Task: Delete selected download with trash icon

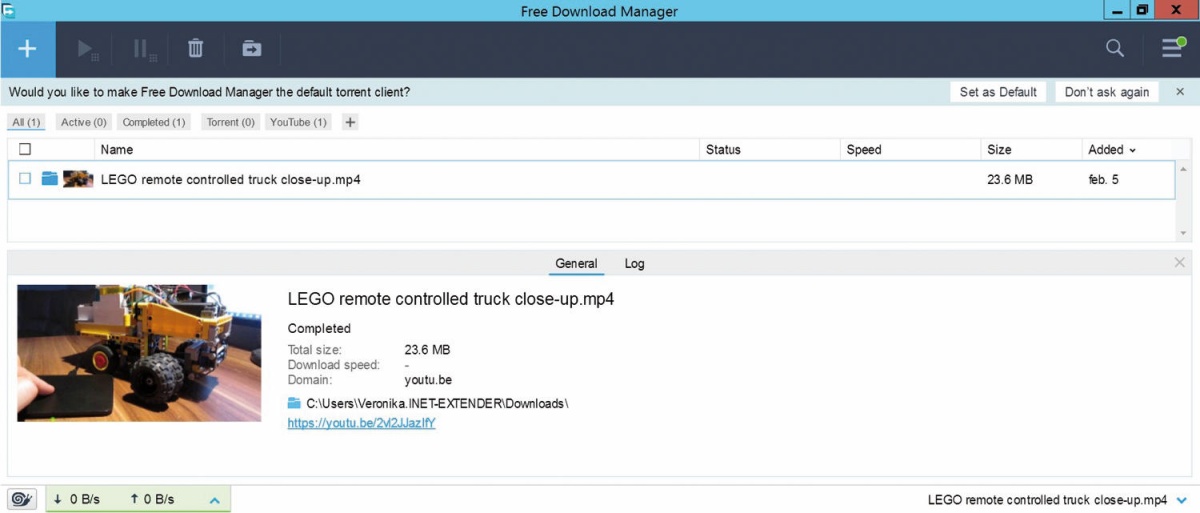Action: point(196,48)
